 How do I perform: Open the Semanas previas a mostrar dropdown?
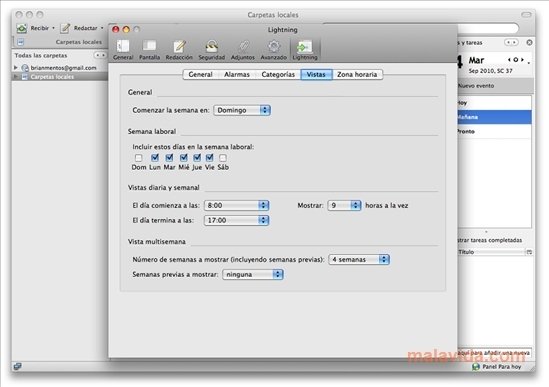point(253,274)
